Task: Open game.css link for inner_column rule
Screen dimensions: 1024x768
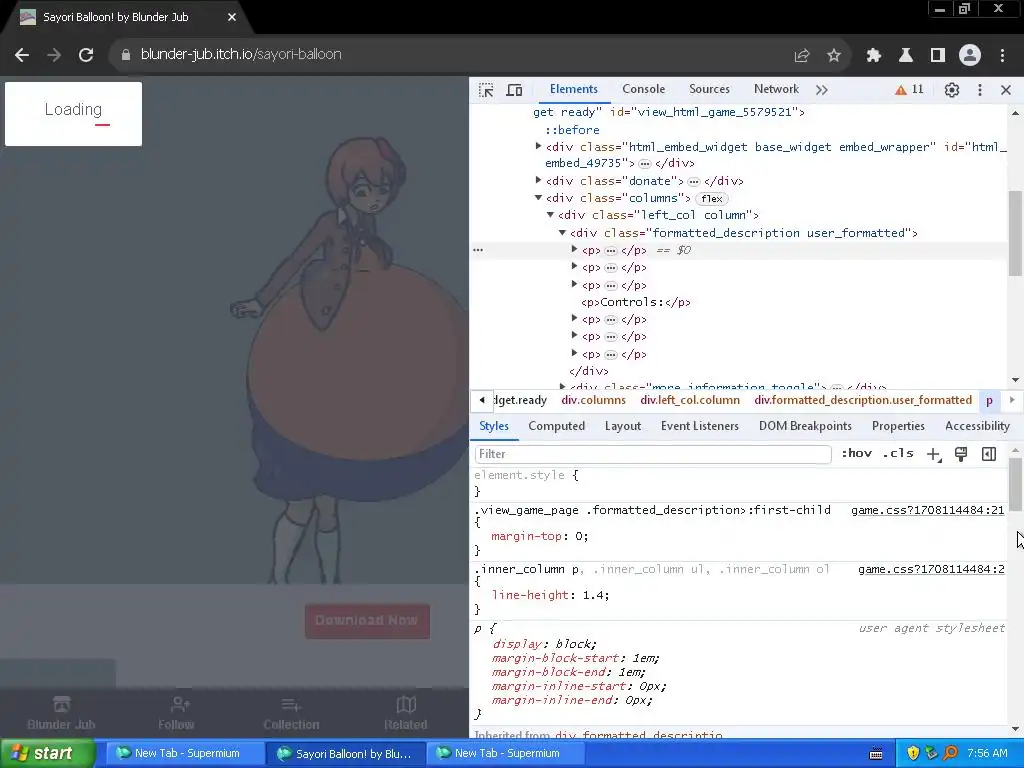Action: pos(931,569)
